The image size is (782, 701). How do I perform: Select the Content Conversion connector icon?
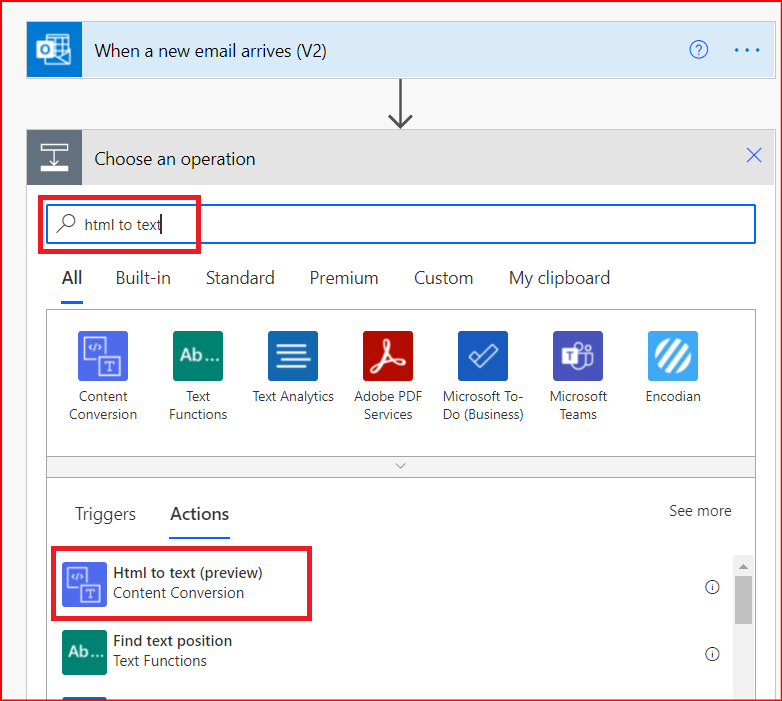point(103,356)
